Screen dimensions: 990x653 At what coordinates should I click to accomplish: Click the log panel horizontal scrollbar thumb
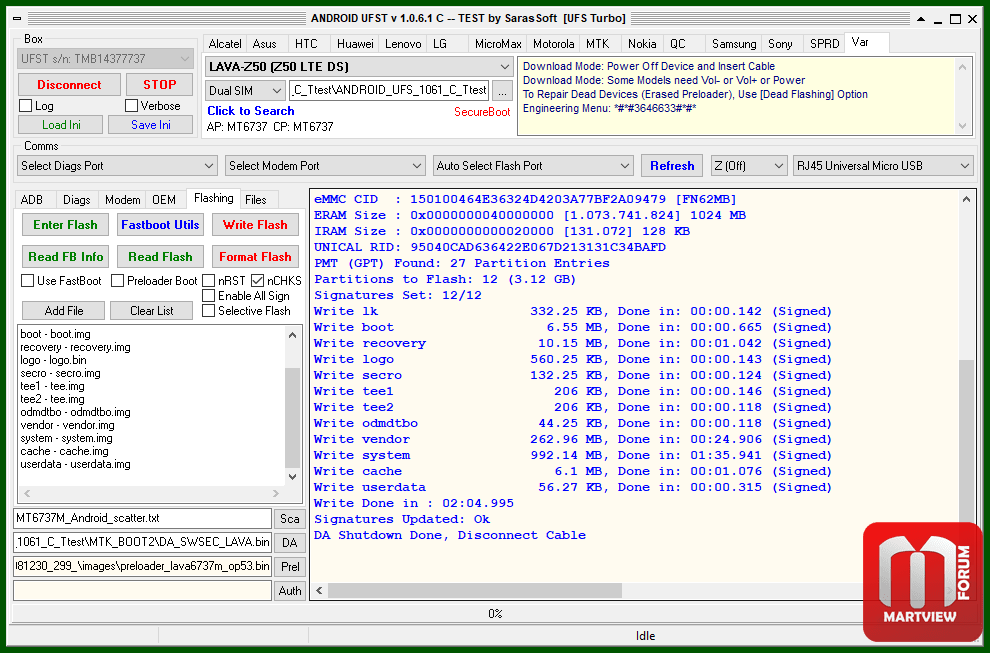(475, 590)
